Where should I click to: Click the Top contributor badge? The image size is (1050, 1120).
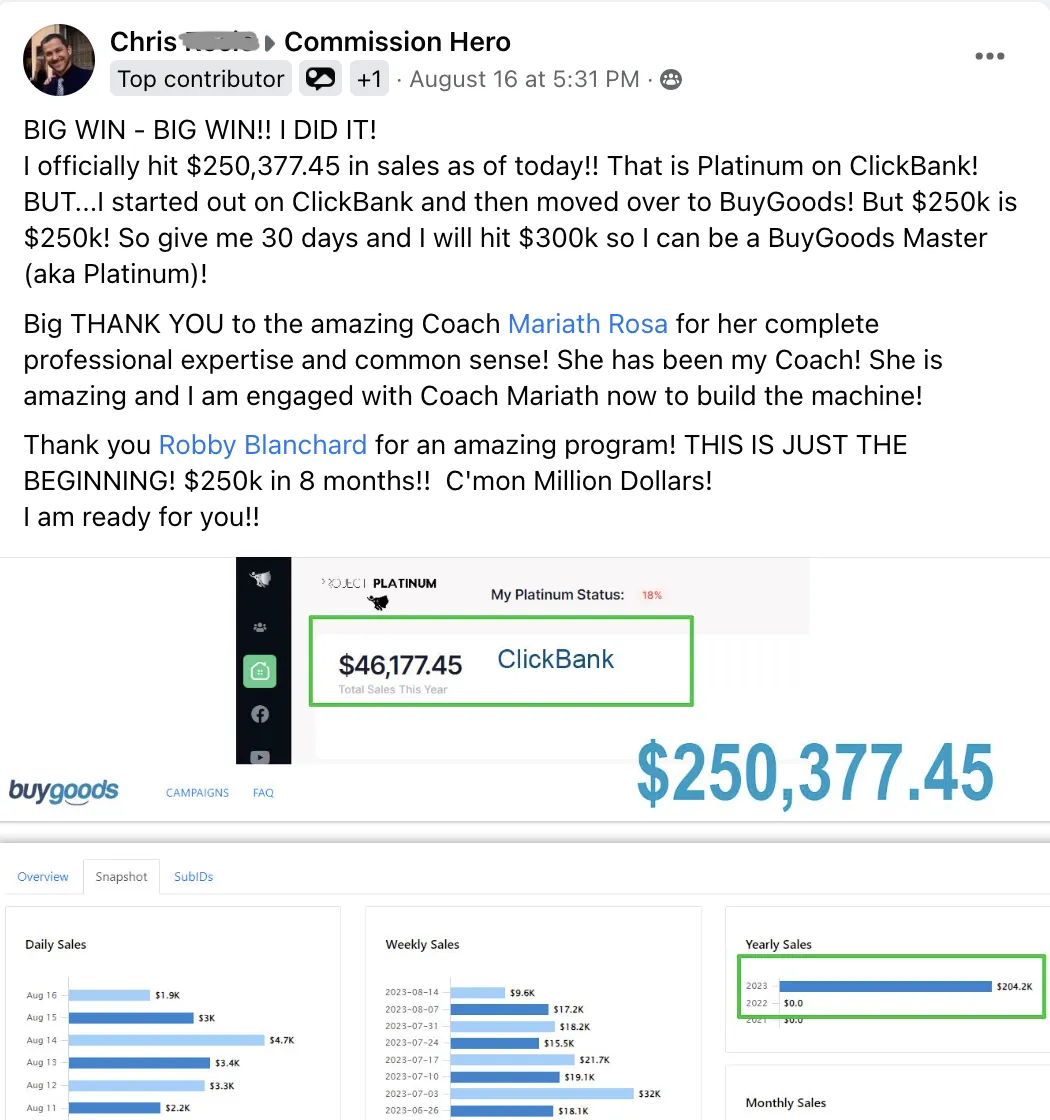pyautogui.click(x=201, y=79)
